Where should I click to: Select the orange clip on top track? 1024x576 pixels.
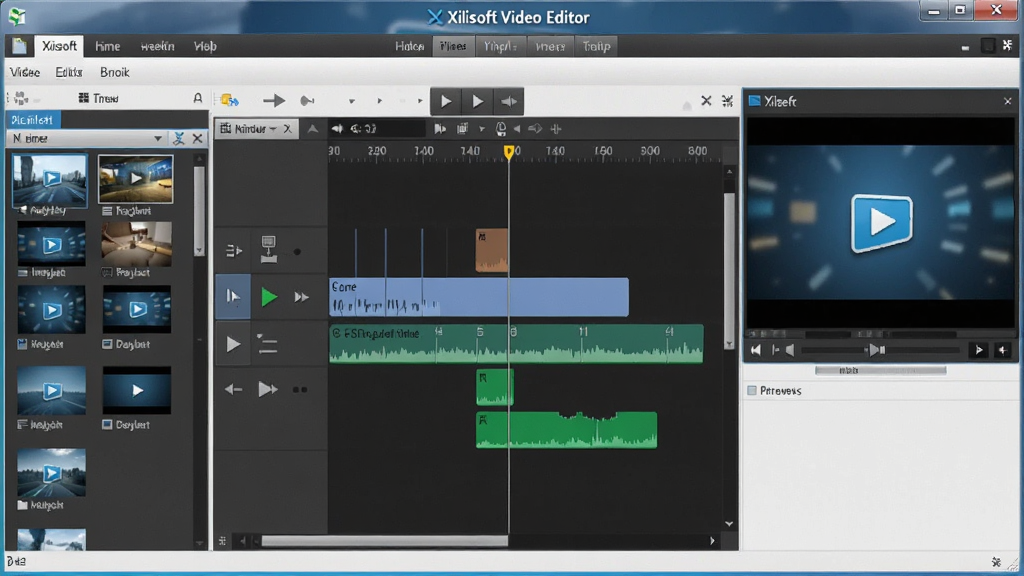tap(492, 250)
